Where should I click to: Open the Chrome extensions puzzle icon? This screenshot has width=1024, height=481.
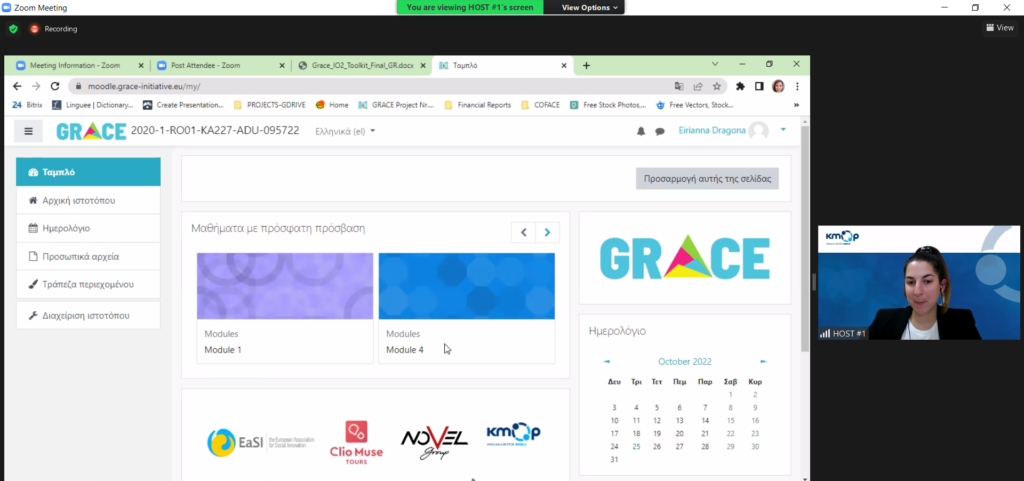(x=740, y=86)
